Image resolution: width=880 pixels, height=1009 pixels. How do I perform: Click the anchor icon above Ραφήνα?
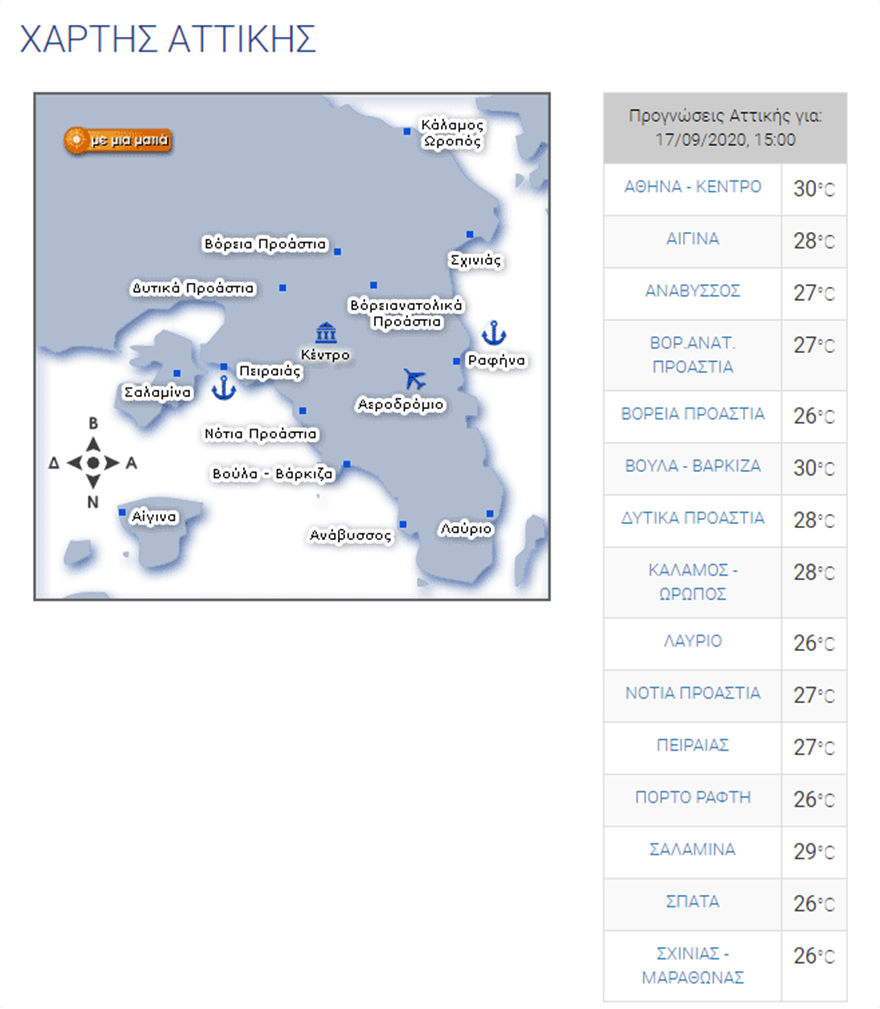click(493, 333)
